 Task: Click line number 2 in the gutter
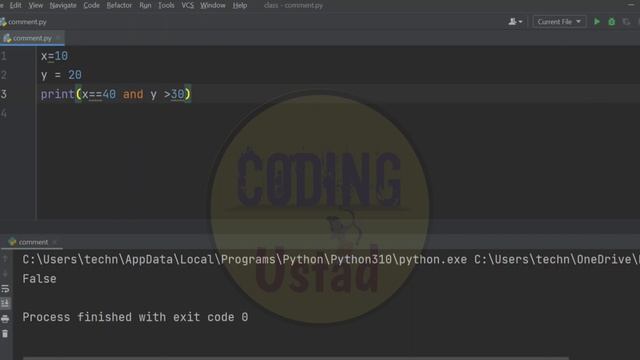[4, 75]
